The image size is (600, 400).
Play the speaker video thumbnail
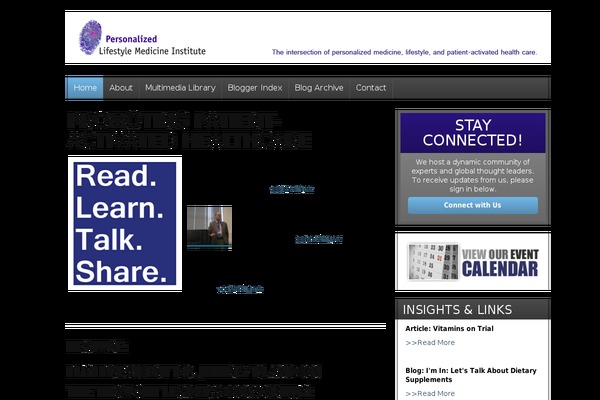tap(209, 228)
